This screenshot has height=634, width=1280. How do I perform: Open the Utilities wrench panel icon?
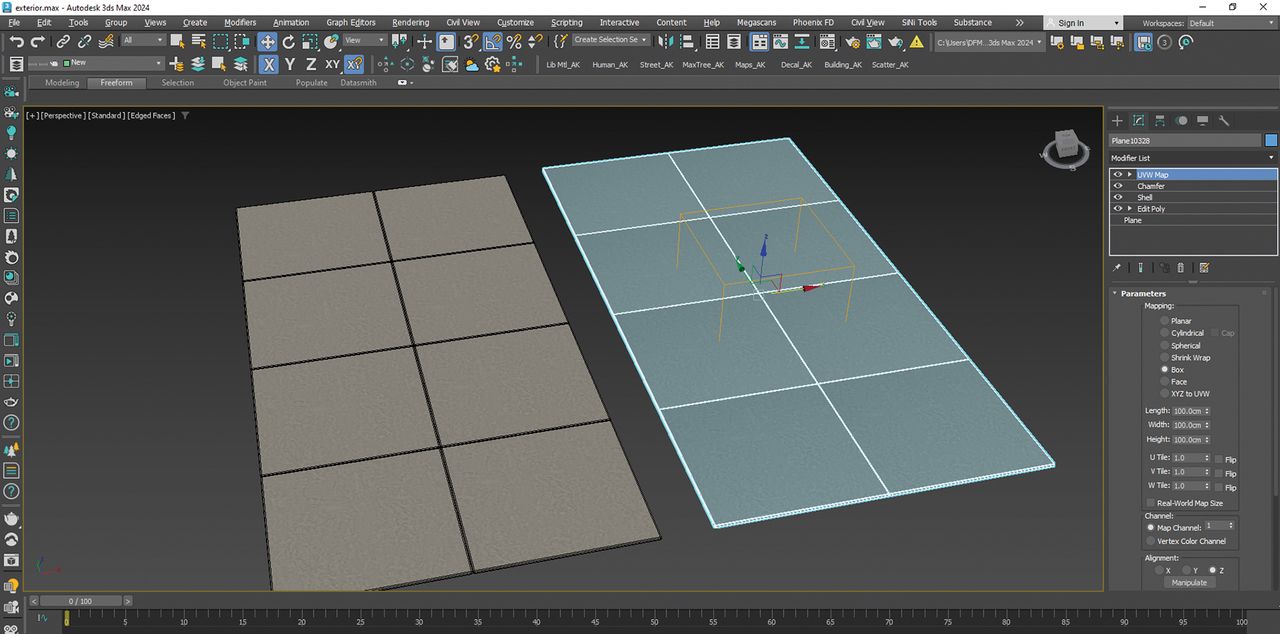point(1224,120)
